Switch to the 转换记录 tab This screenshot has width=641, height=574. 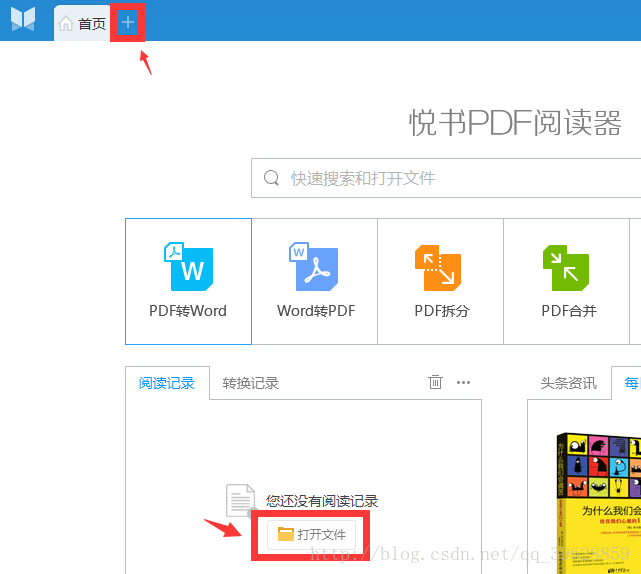coord(251,383)
